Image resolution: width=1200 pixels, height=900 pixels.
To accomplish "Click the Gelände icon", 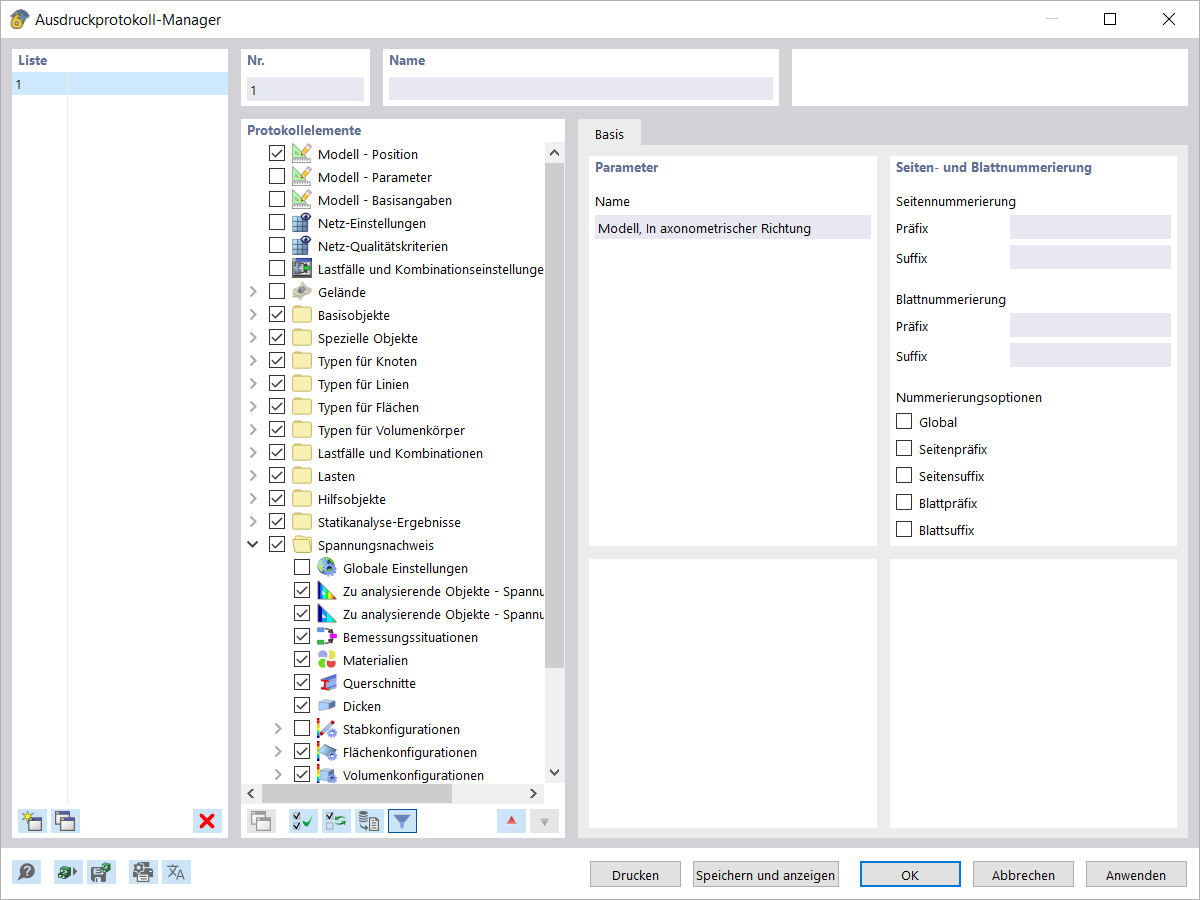I will click(302, 292).
